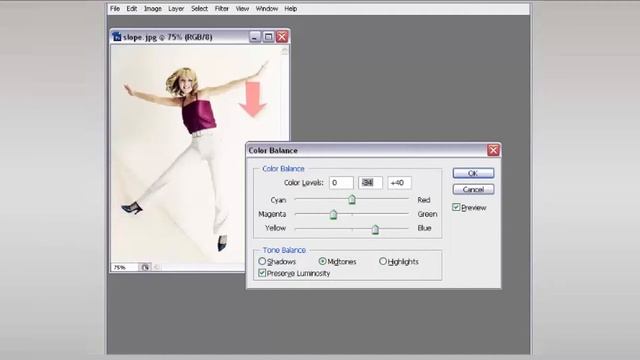Viewport: 640px width, 360px height.
Task: Select the Midtones tone option
Action: pos(322,261)
